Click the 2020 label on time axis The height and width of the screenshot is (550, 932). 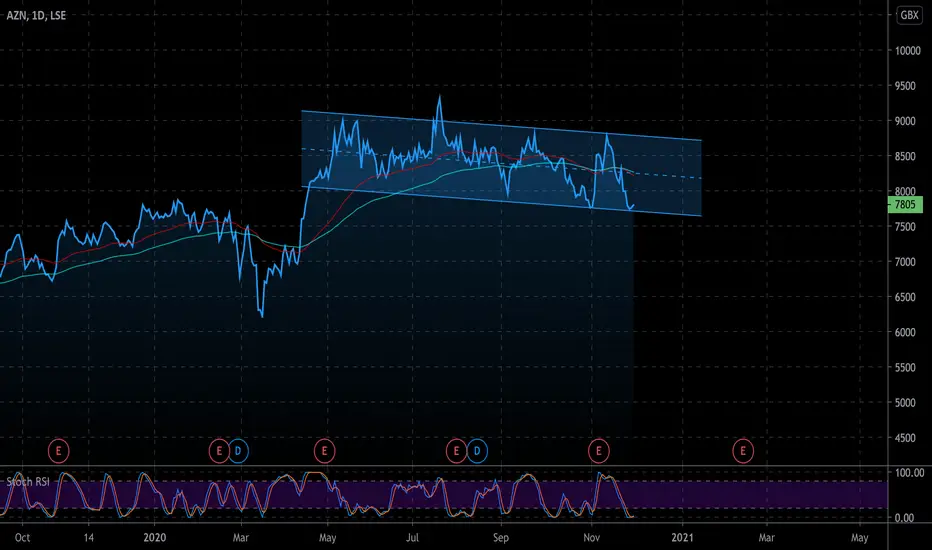[x=155, y=538]
